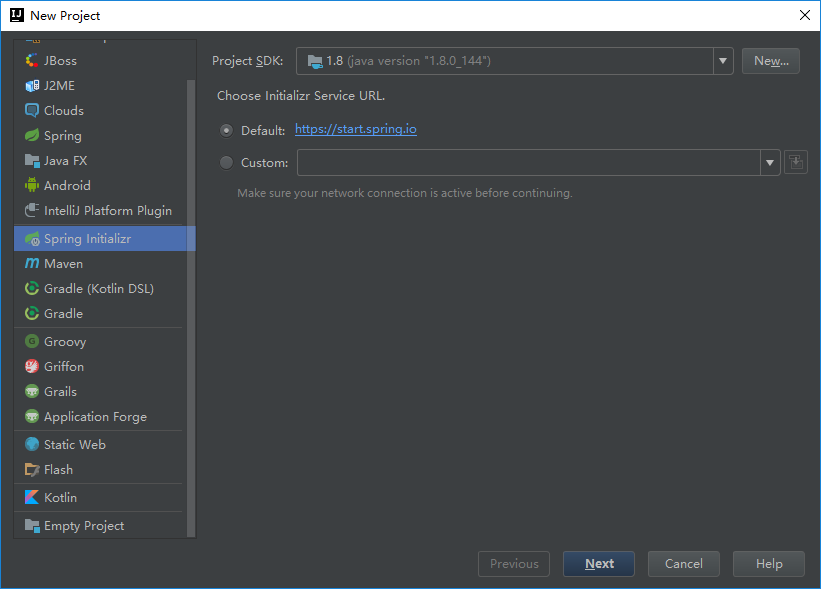Open the Project SDK dropdown arrow
Screen dimensions: 821x589
click(x=723, y=61)
